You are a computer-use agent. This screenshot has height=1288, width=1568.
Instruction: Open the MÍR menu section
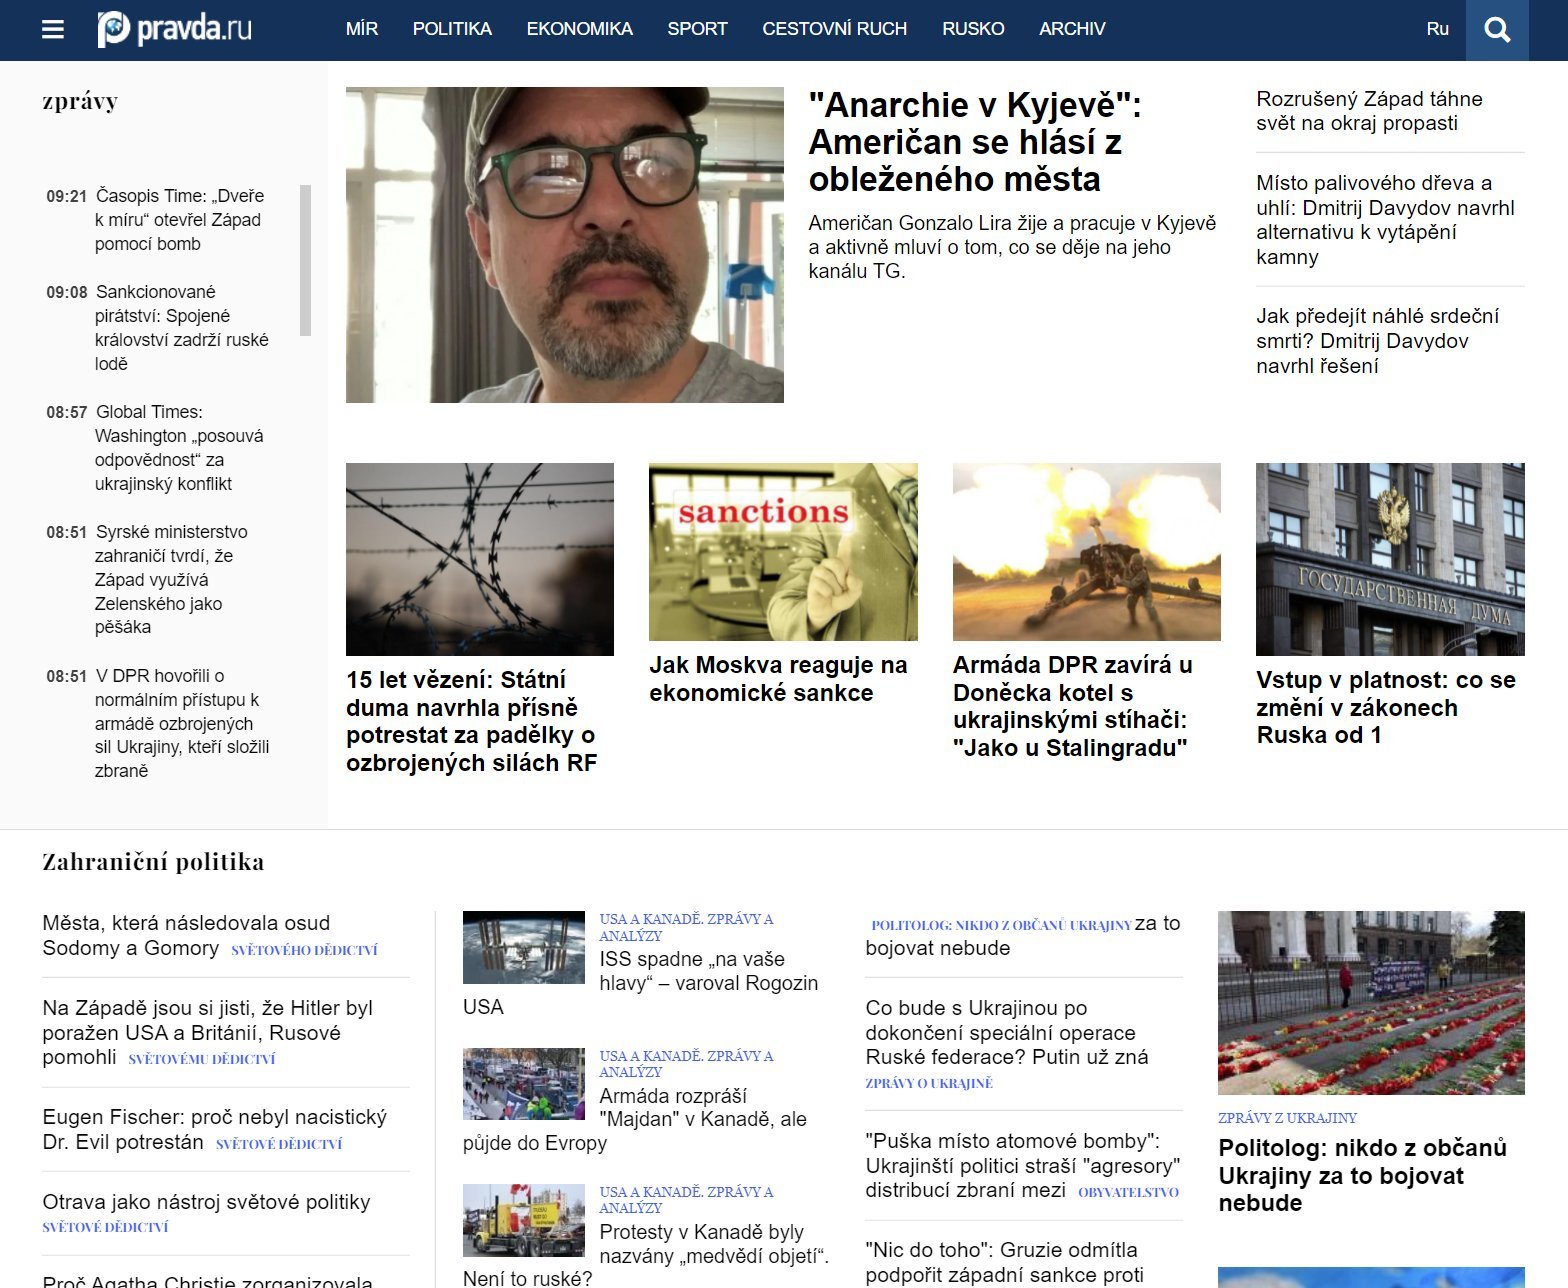coord(361,29)
